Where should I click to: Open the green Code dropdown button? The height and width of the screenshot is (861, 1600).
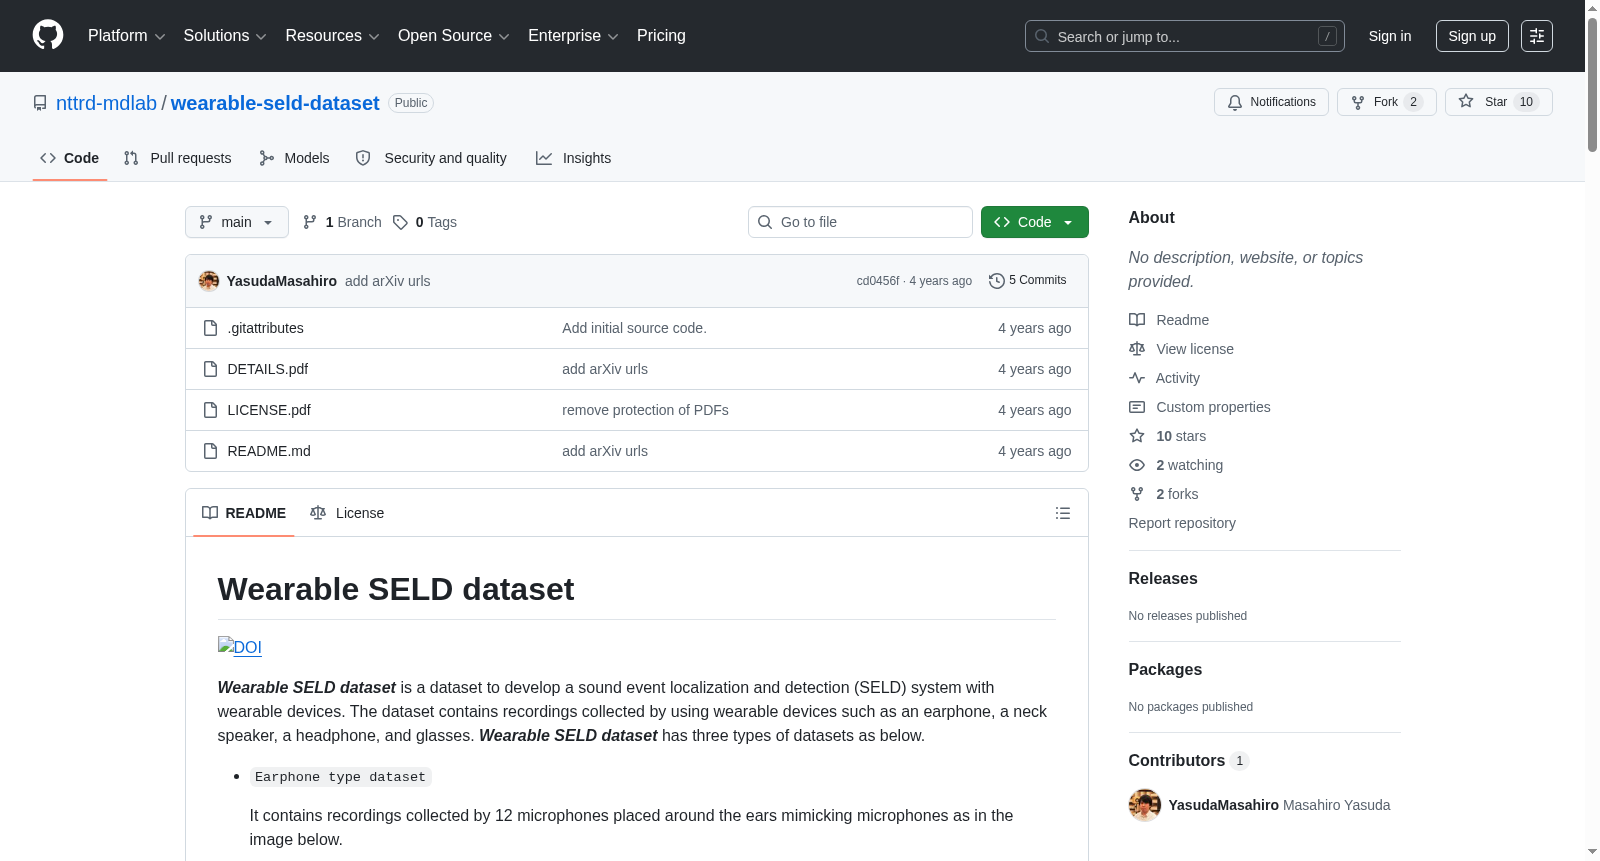point(1034,222)
